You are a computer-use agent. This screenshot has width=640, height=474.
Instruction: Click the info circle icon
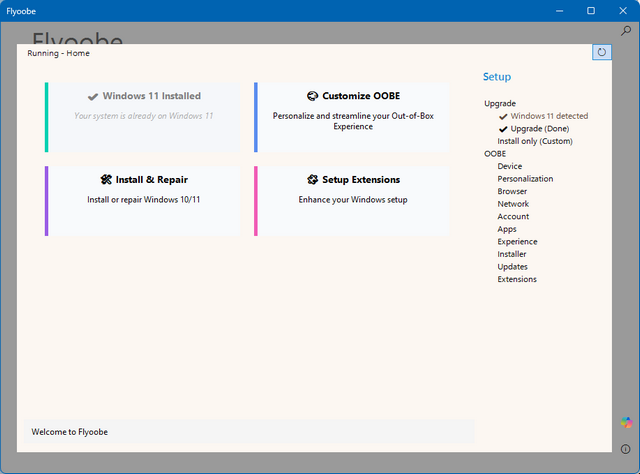tap(625, 449)
